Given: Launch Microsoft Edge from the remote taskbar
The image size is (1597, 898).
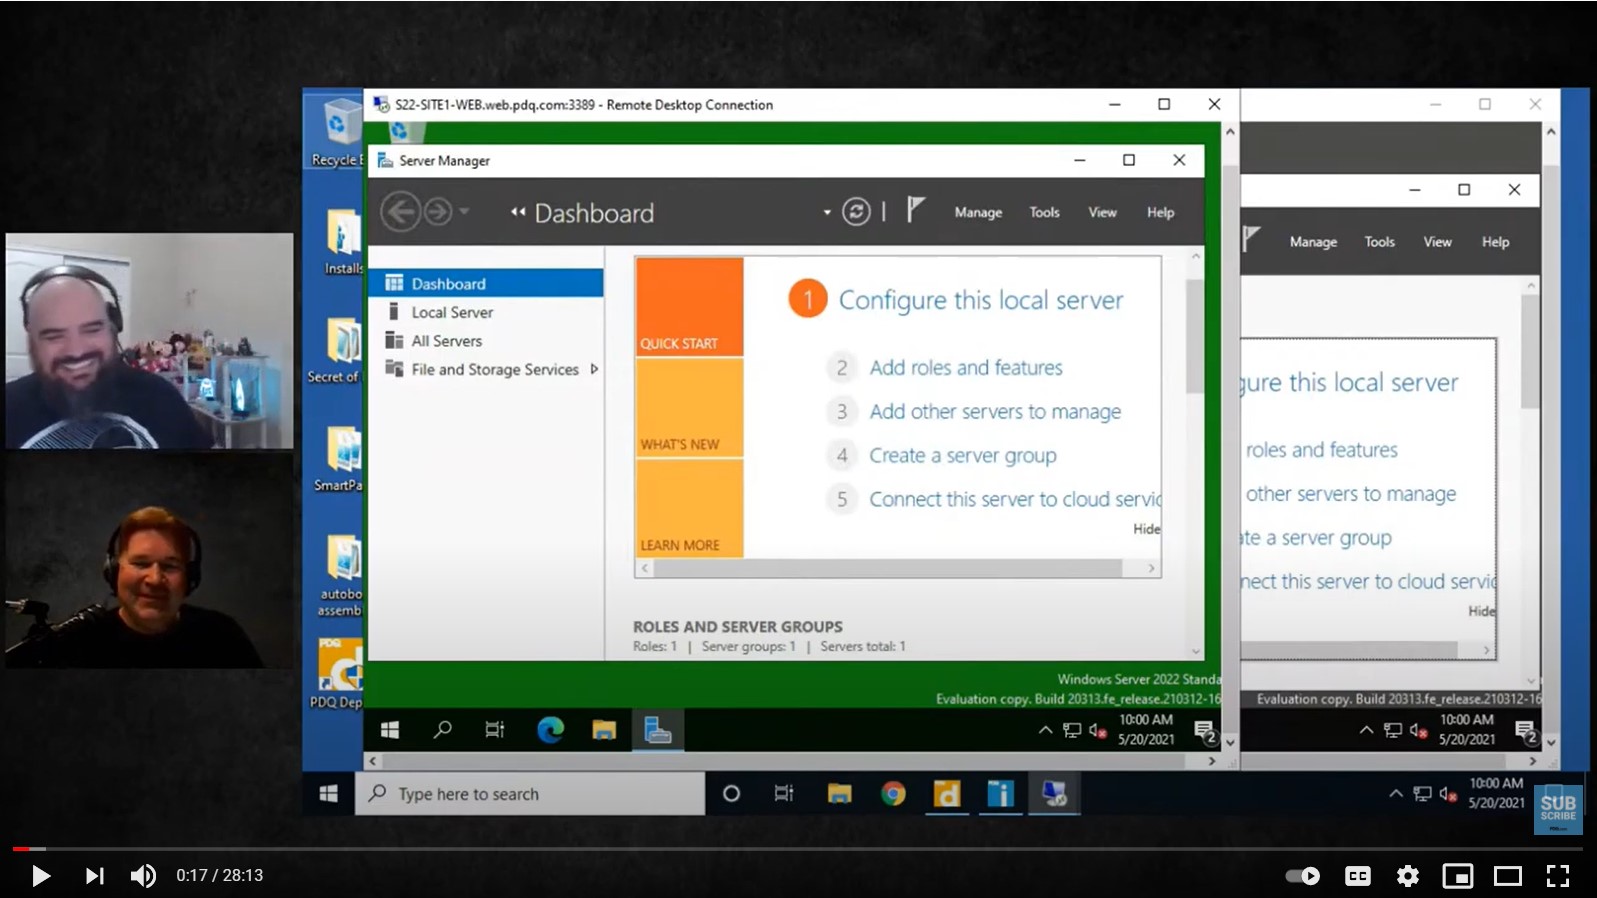Looking at the screenshot, I should tap(550, 730).
